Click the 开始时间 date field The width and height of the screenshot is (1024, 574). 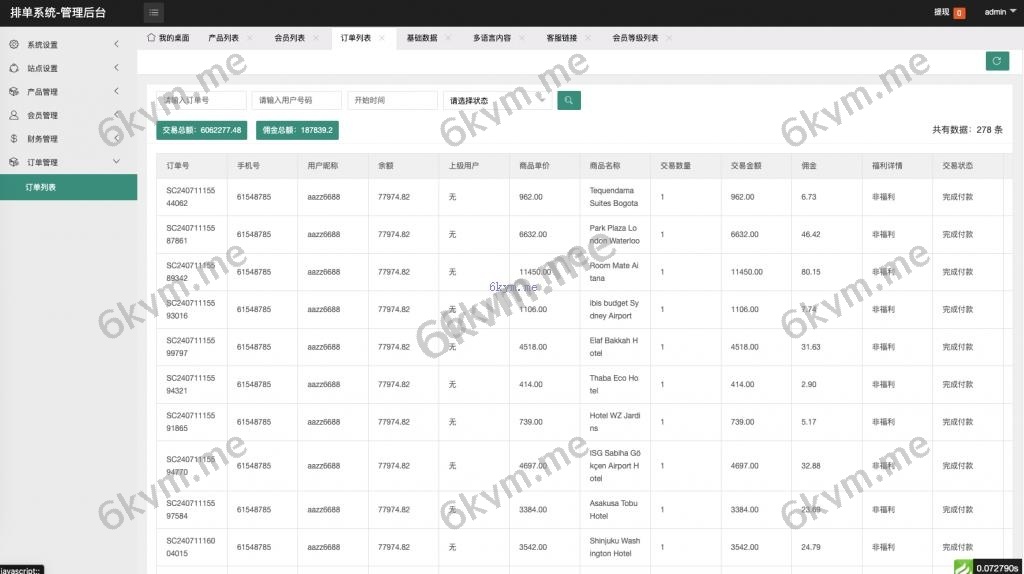(x=392, y=100)
